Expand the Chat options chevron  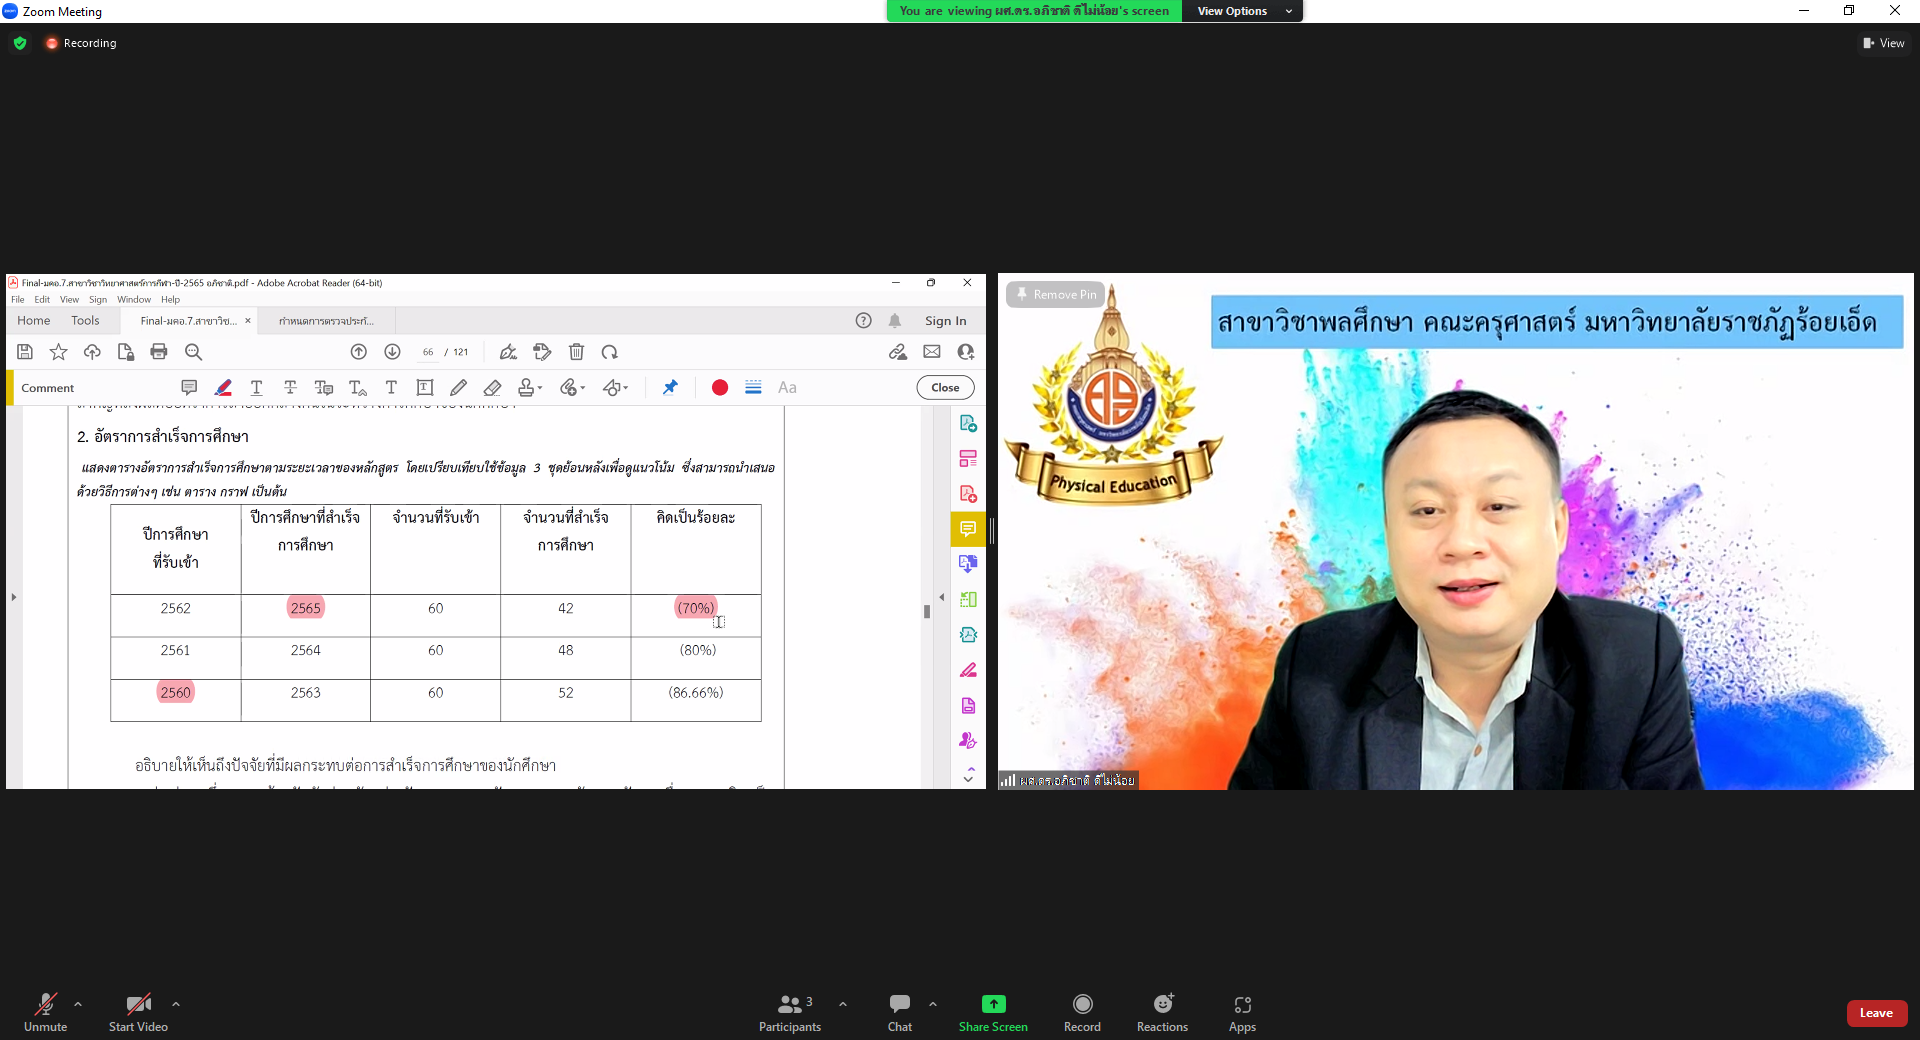933,1004
